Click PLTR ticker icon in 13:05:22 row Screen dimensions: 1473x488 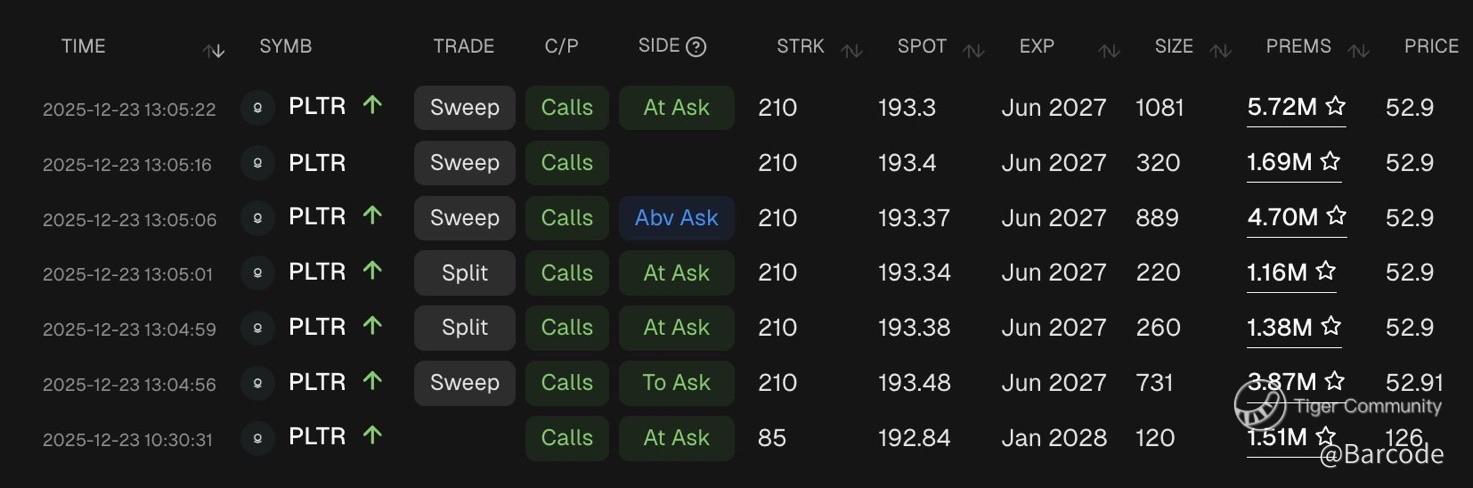(258, 108)
